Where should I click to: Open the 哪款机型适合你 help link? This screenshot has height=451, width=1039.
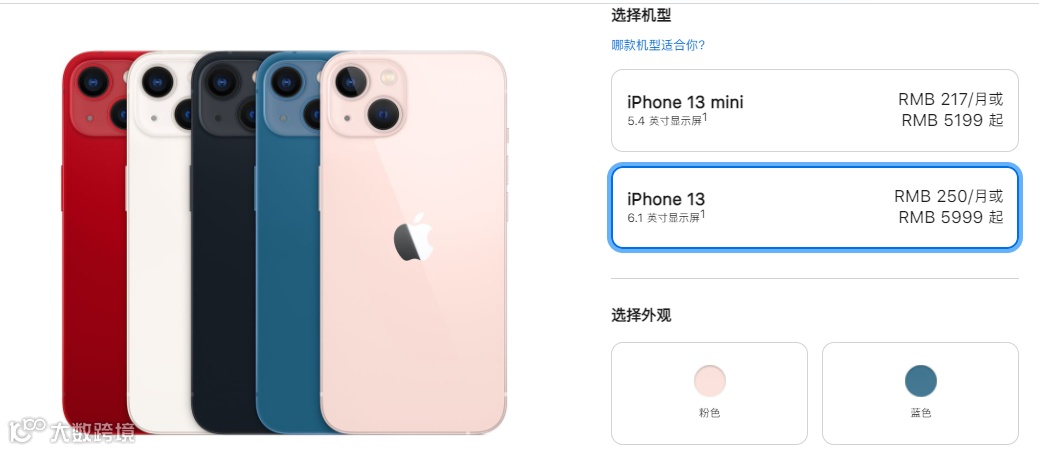(658, 45)
